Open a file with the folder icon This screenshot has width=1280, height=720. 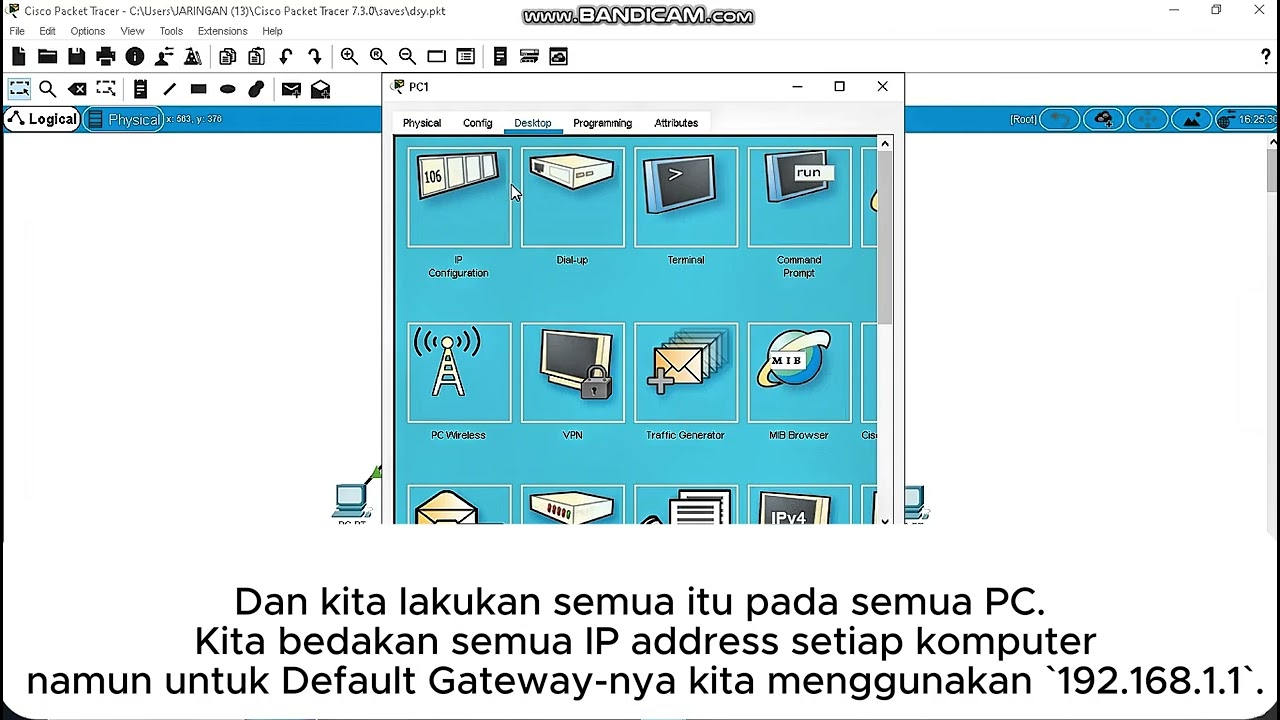click(47, 57)
